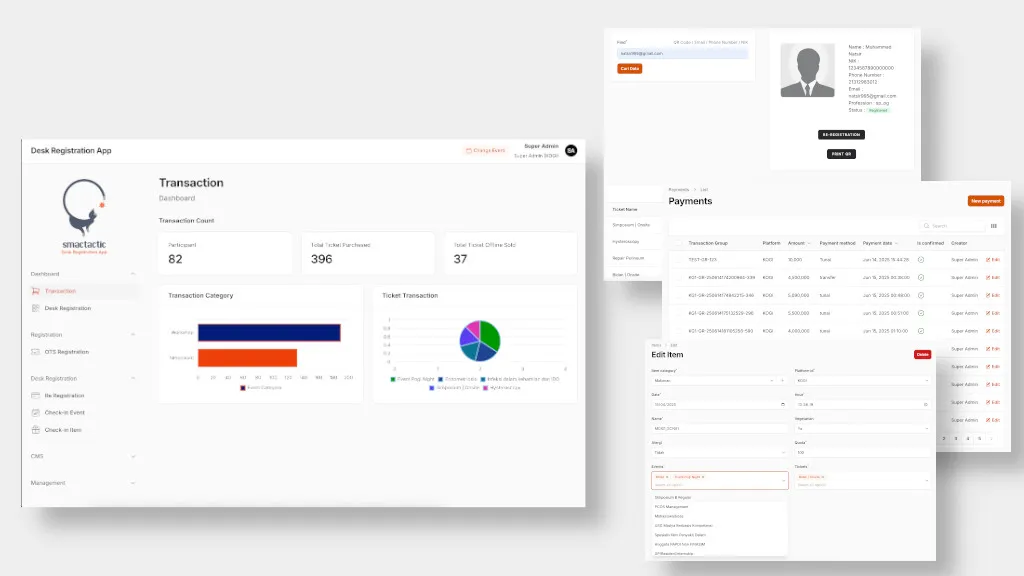Open the Vegetarian dropdown in Edit Item
This screenshot has width=1024, height=576.
click(926, 428)
